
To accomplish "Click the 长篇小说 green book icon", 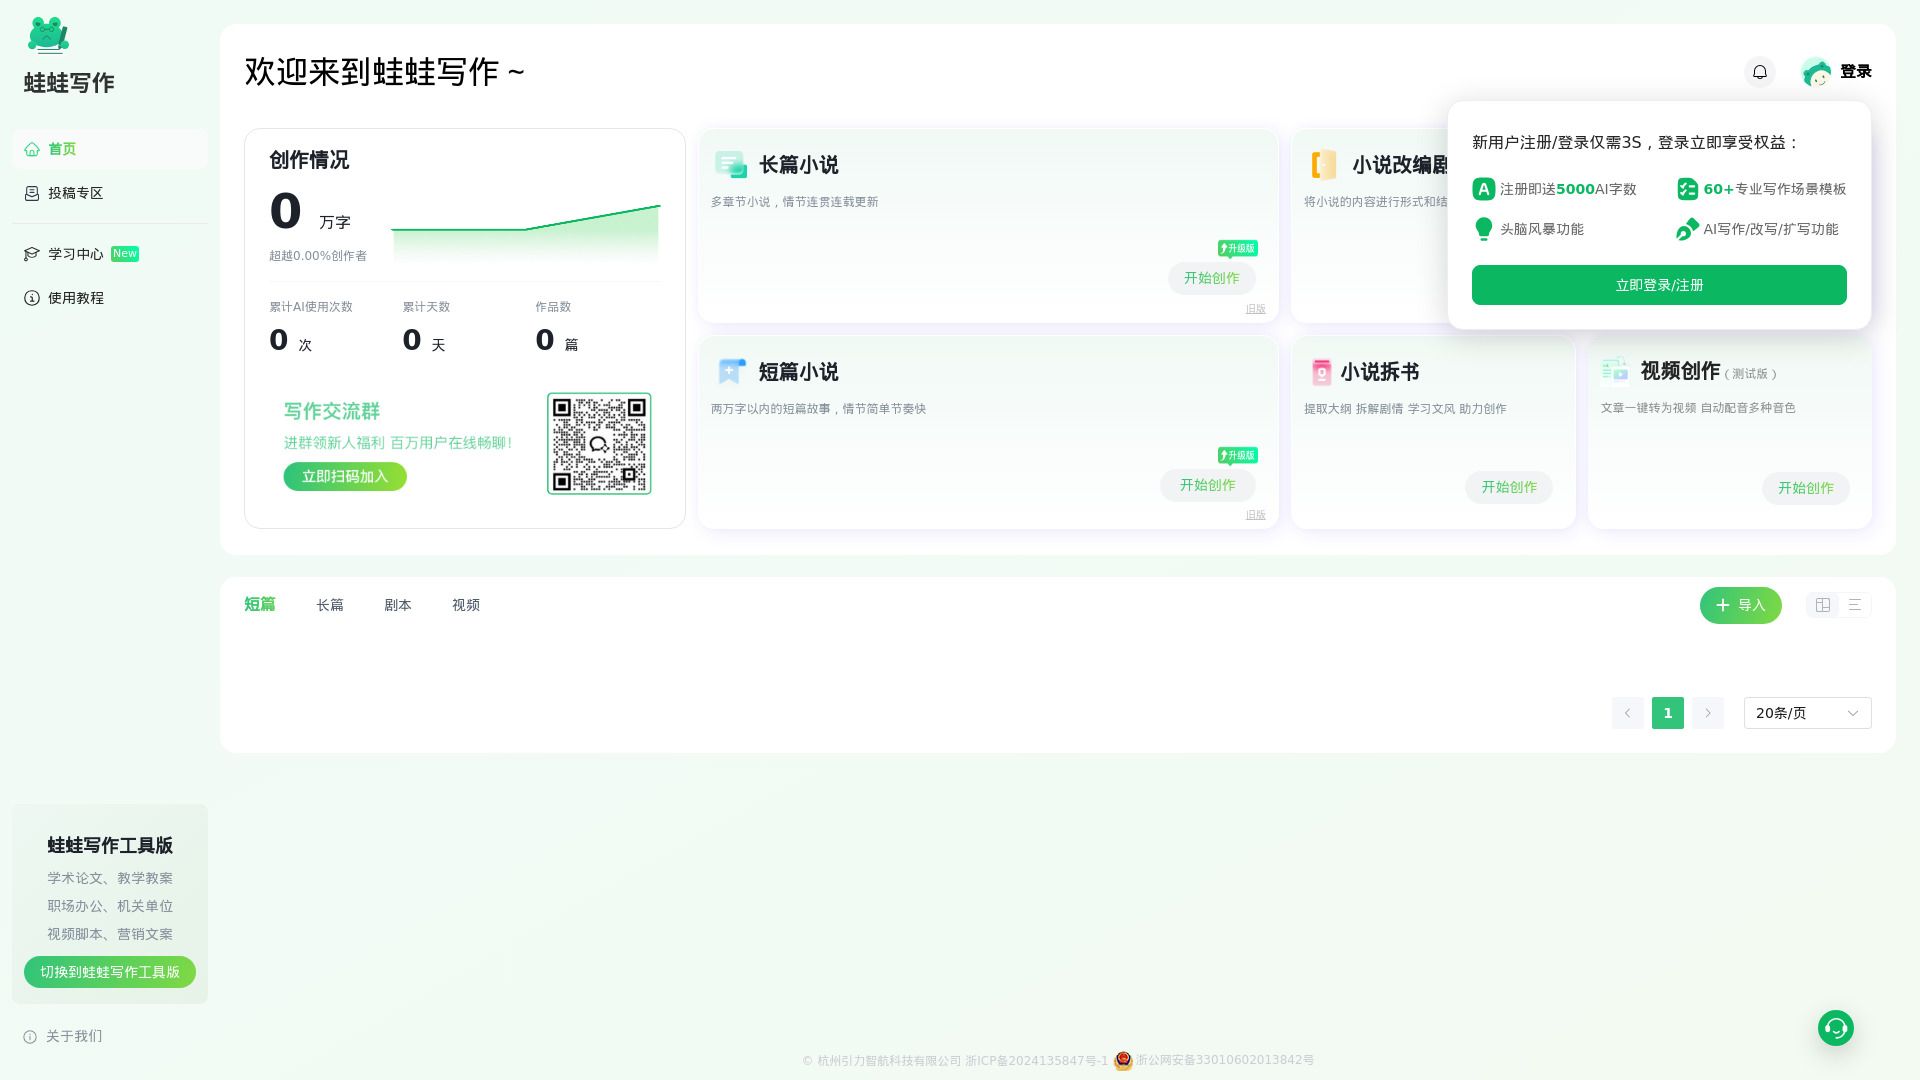I will 729,164.
